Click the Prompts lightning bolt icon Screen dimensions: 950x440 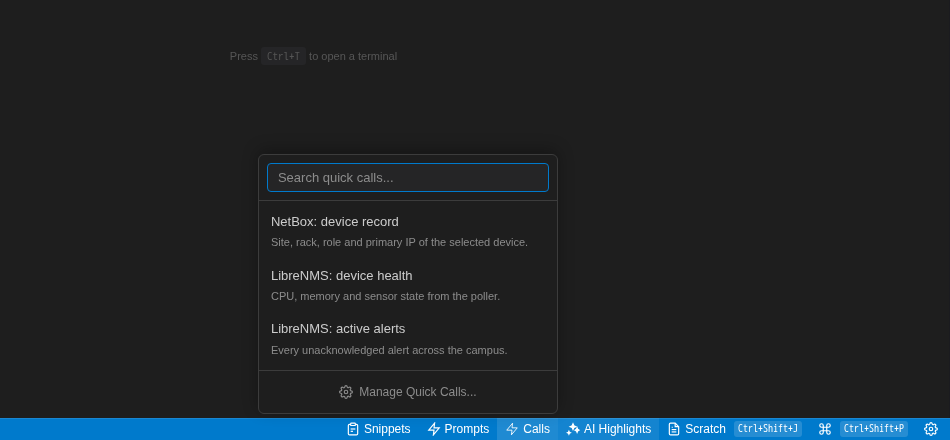[434, 429]
